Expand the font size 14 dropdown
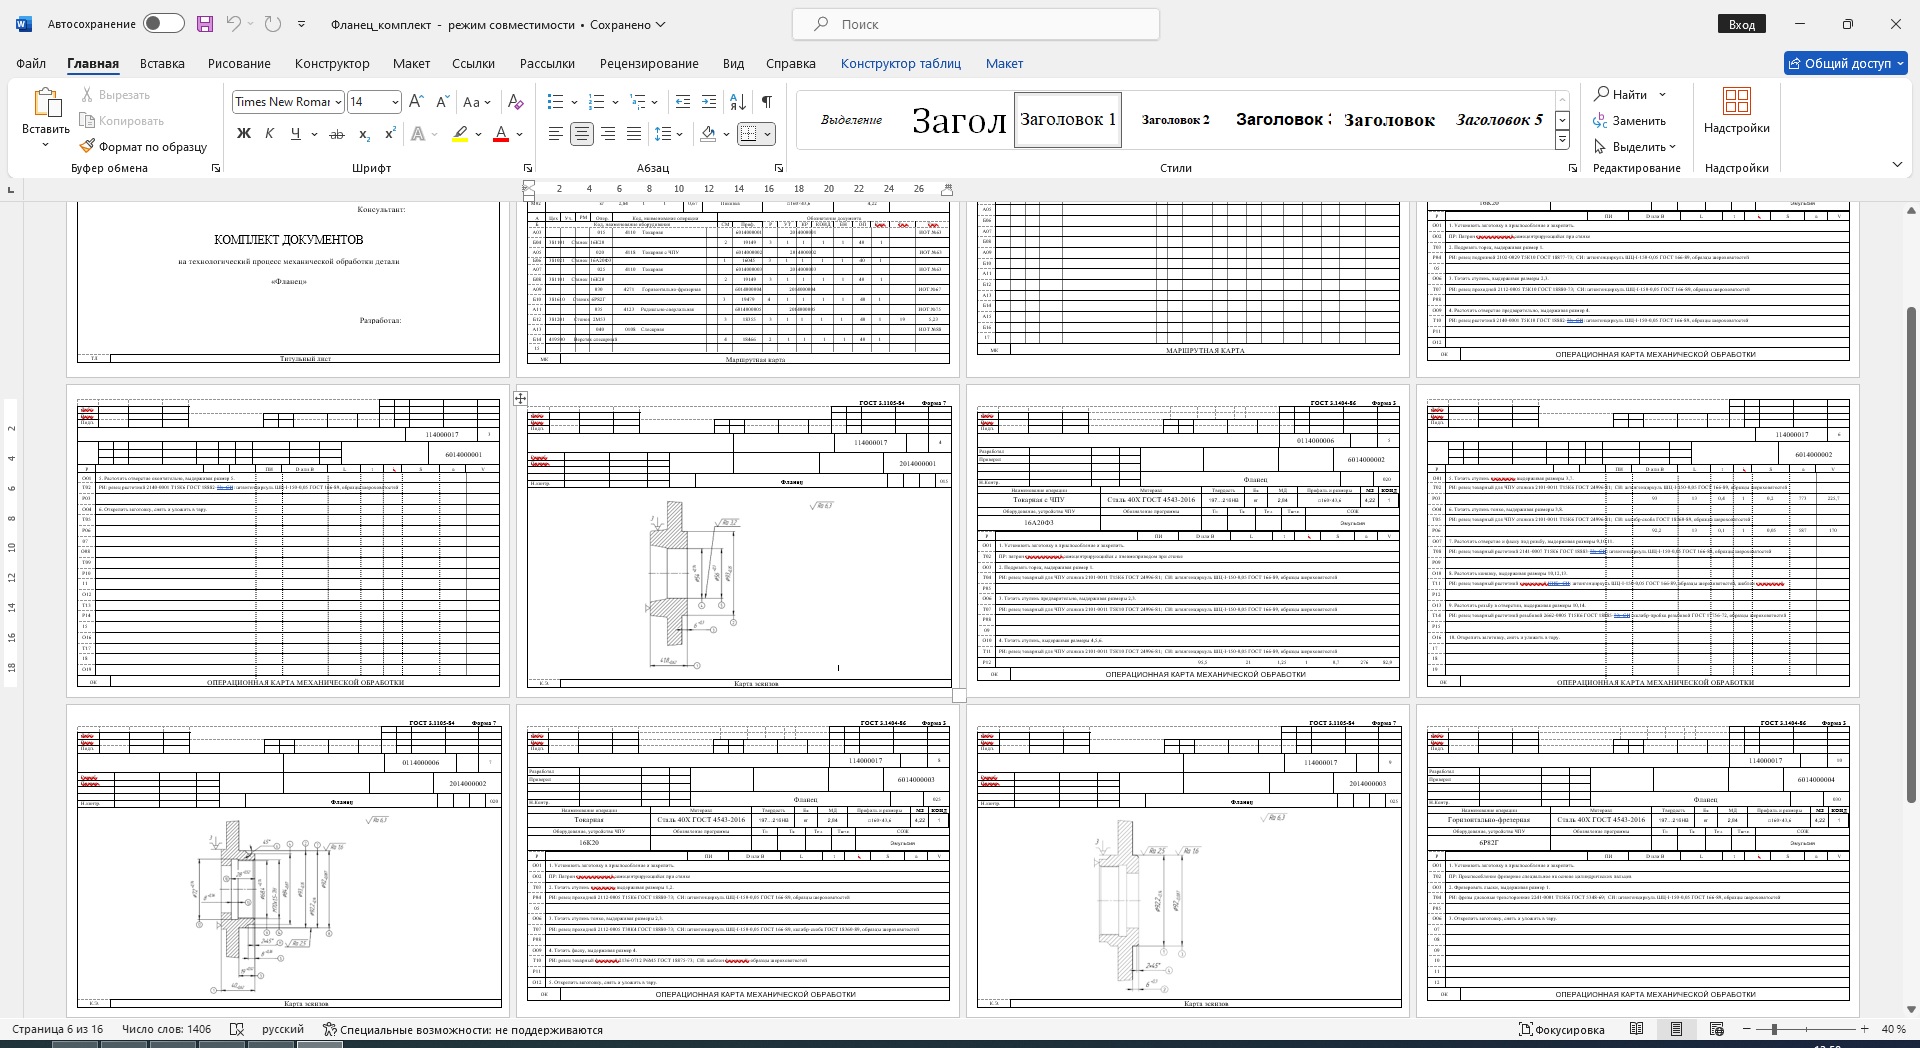The width and height of the screenshot is (1920, 1048). [396, 102]
